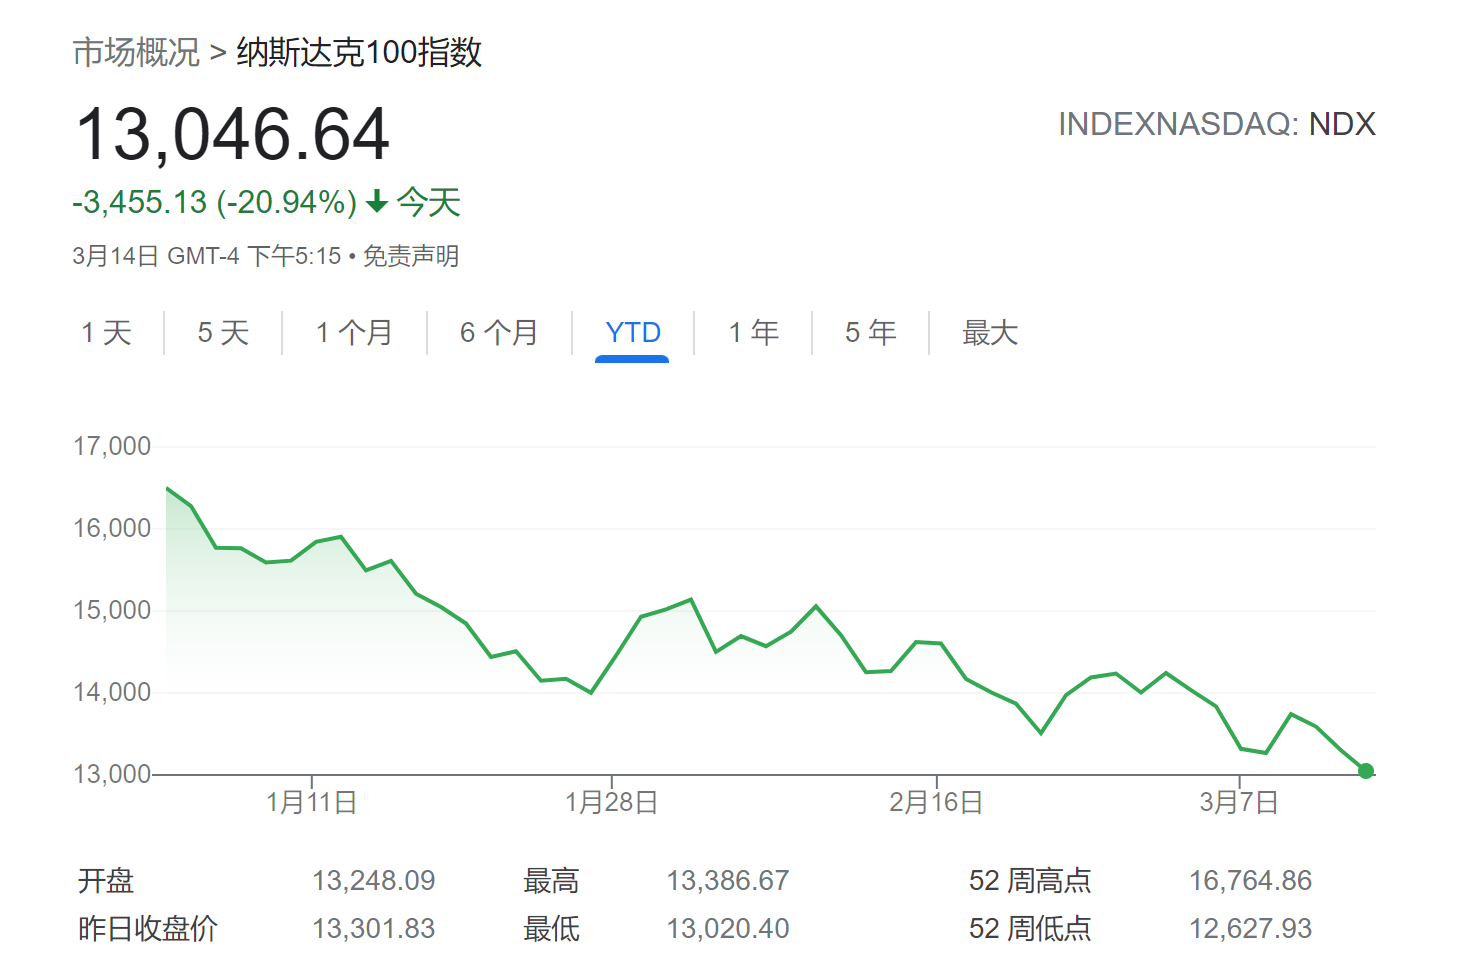Click the 2月16日 axis label

pyautogui.click(x=937, y=802)
